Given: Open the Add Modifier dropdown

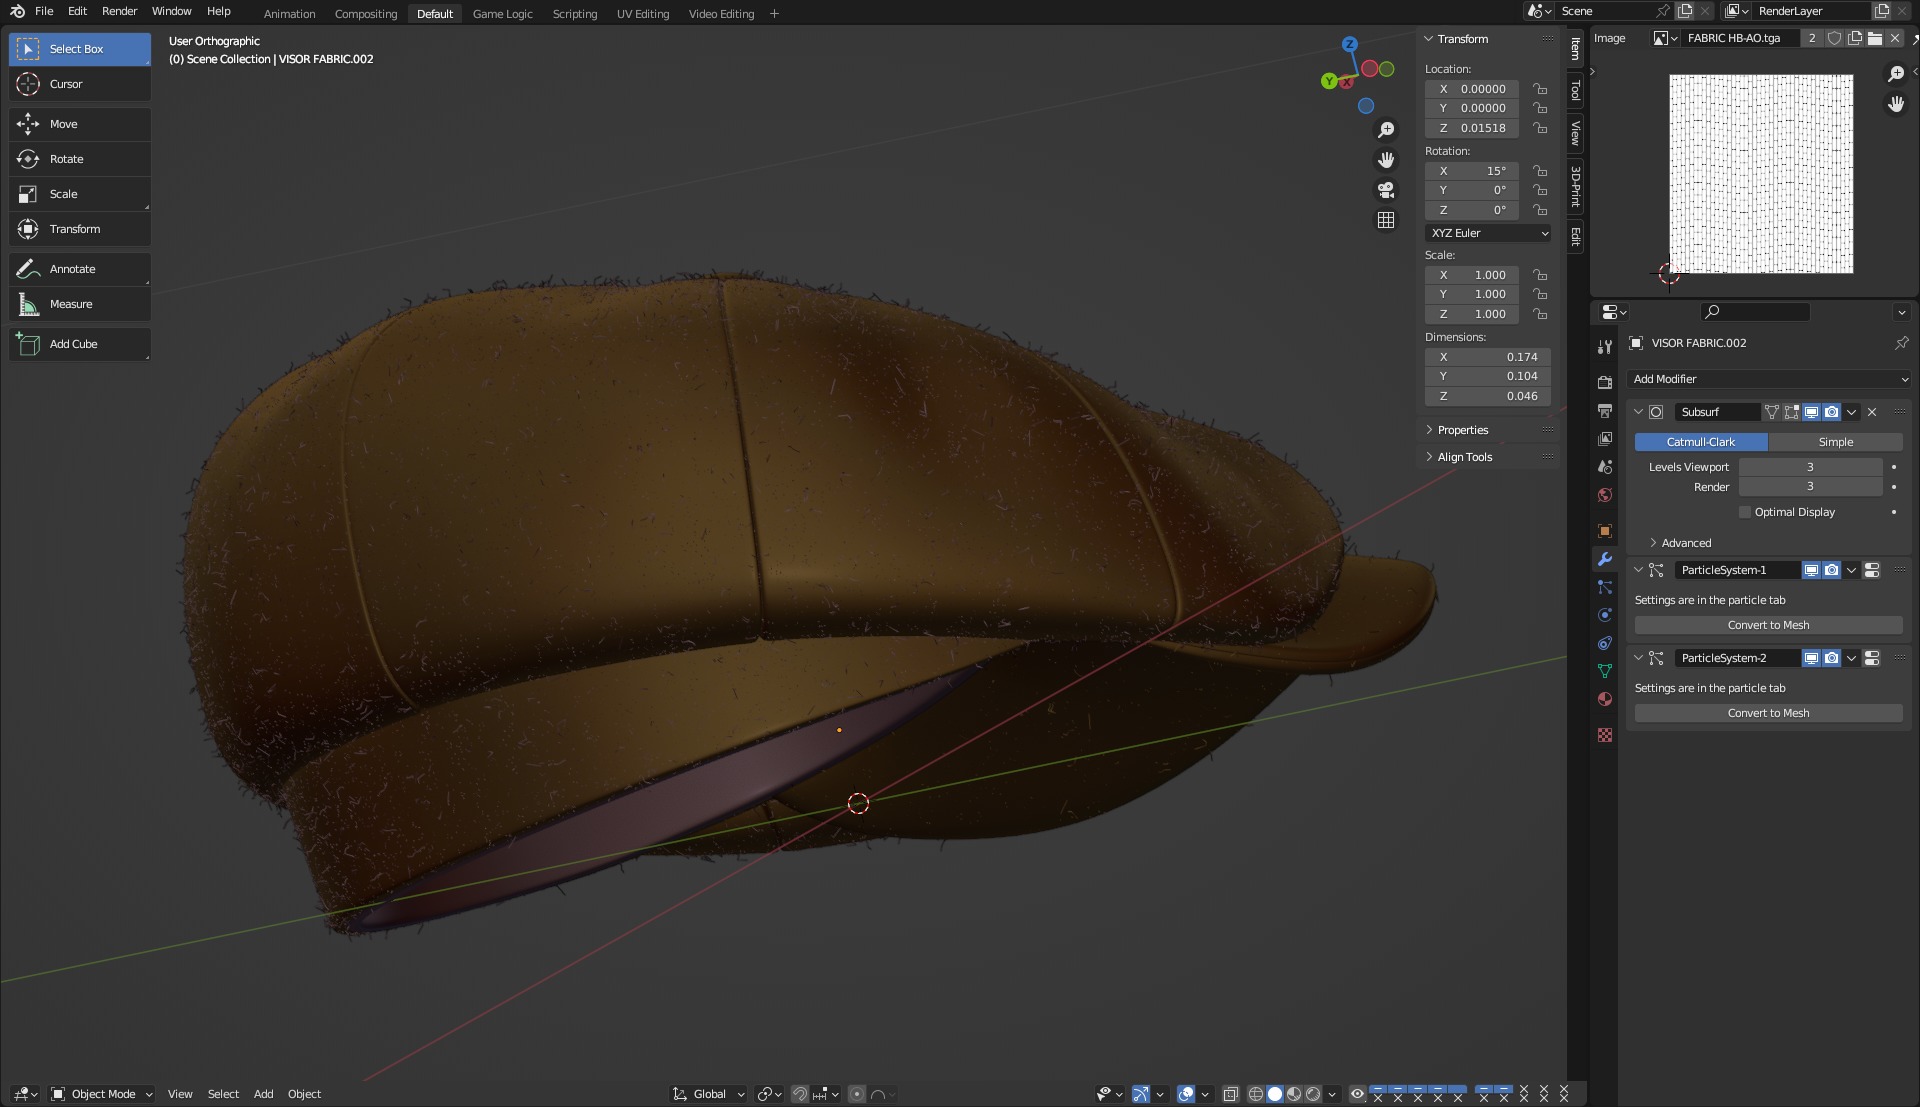Looking at the screenshot, I should [x=1769, y=379].
